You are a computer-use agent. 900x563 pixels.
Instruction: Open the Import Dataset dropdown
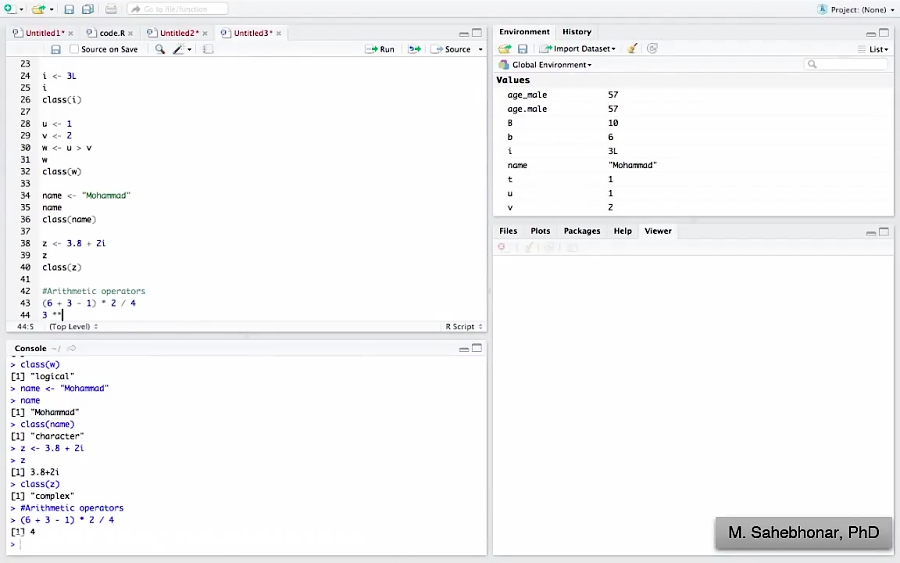(577, 49)
